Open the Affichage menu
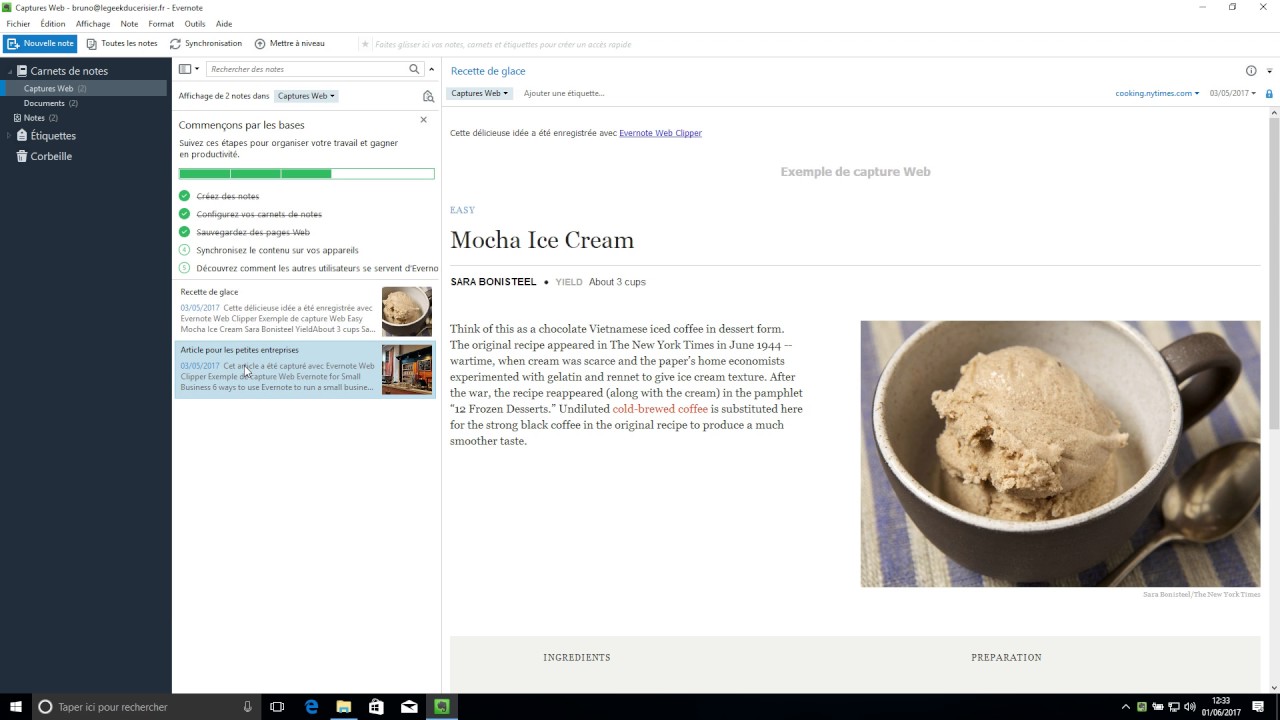 93,24
